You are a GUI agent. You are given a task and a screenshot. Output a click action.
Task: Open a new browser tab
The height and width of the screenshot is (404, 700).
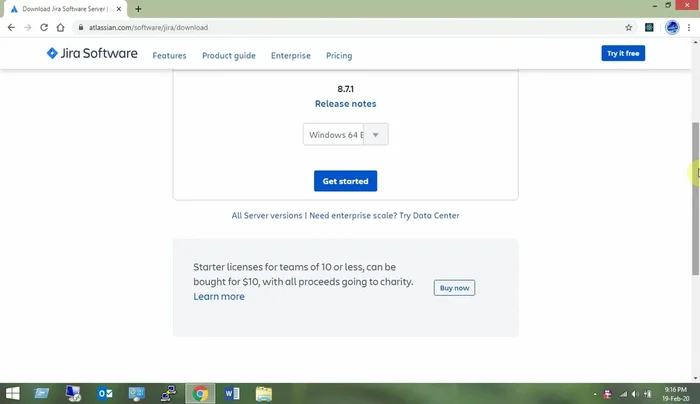138,9
